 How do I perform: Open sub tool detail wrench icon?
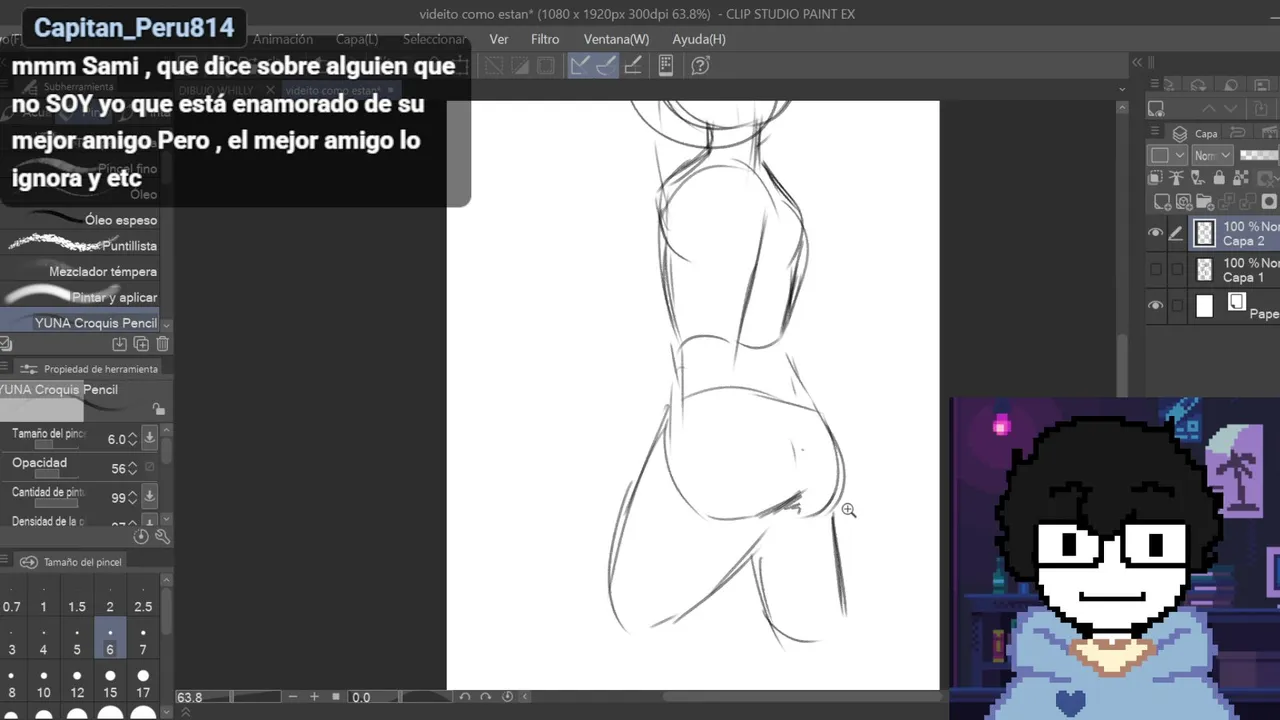pyautogui.click(x=162, y=537)
